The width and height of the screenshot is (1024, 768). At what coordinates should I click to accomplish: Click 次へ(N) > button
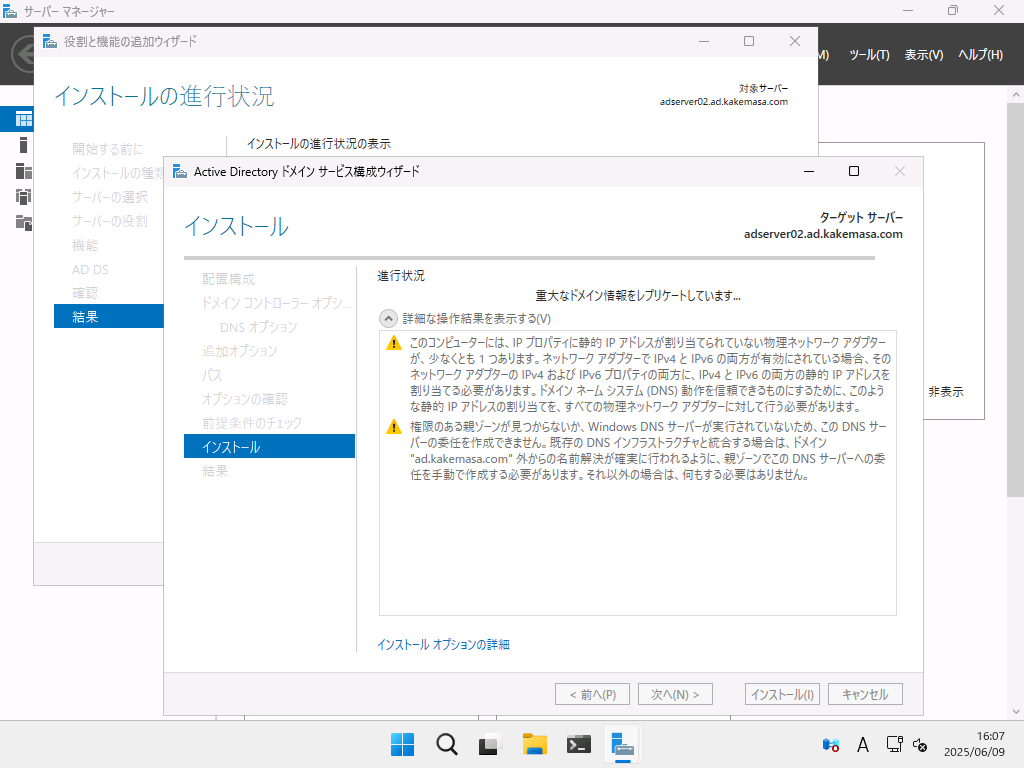click(x=675, y=694)
